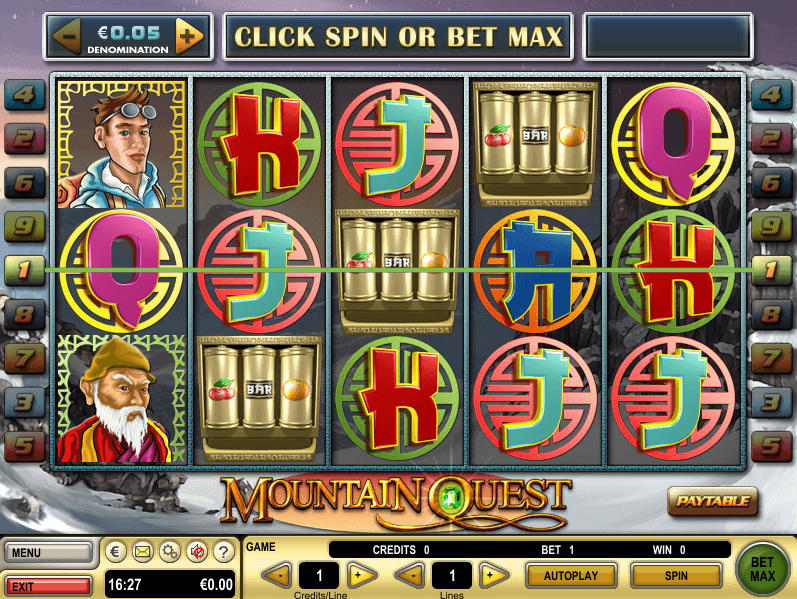Click the red EXIT button
Screen dimensions: 797x599
click(x=48, y=586)
